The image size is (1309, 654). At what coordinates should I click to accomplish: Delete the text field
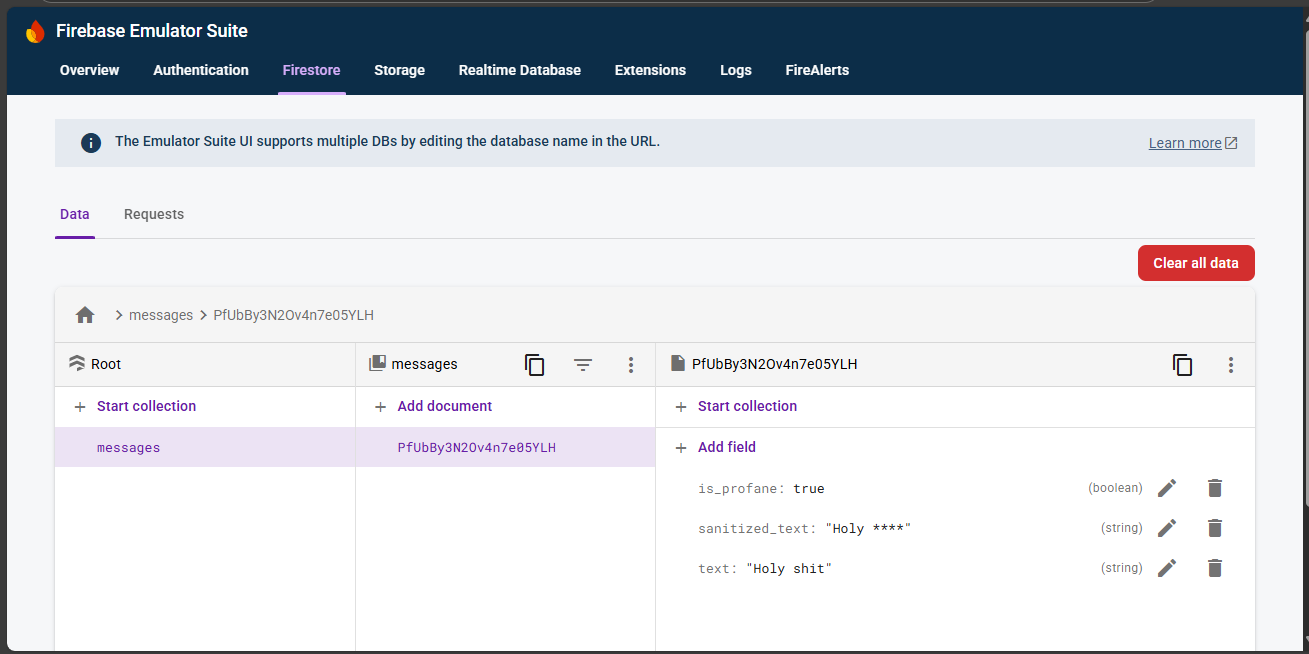pyautogui.click(x=1215, y=568)
